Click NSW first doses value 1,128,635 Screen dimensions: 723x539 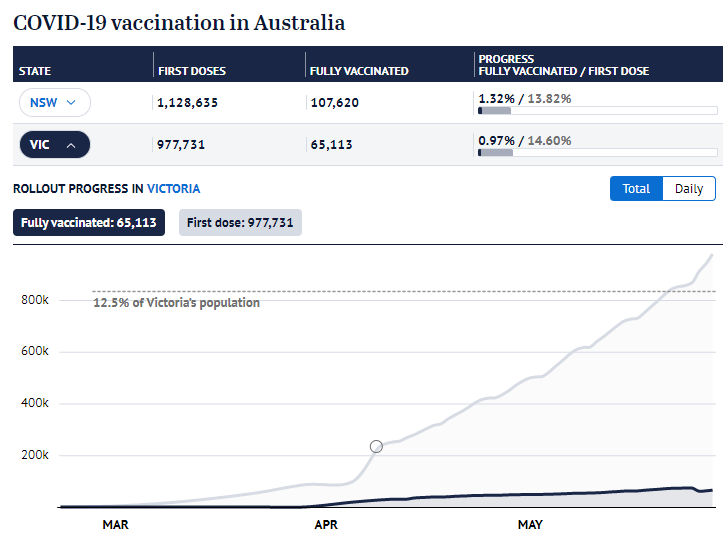click(187, 102)
